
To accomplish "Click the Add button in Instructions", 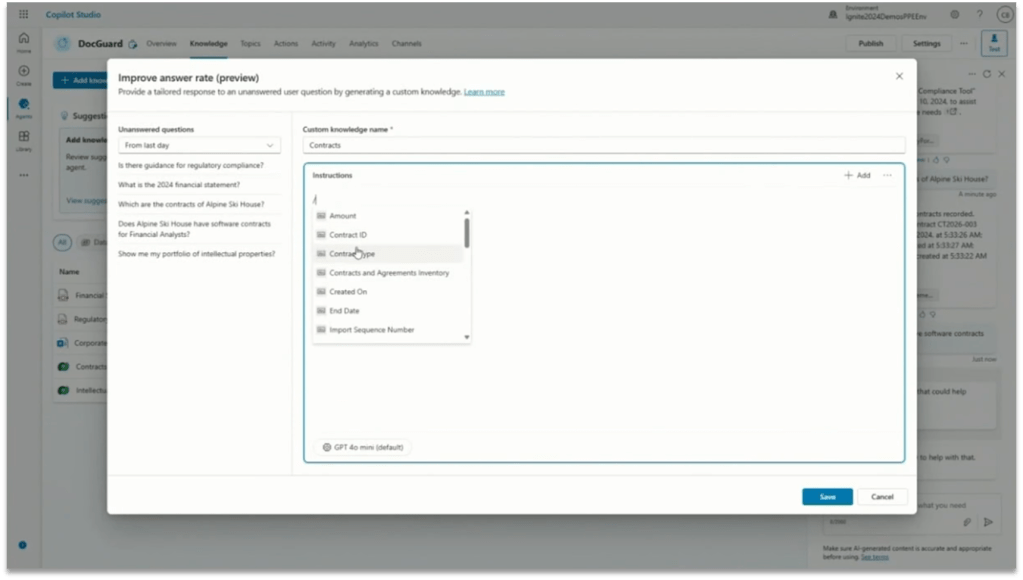I will click(857, 175).
